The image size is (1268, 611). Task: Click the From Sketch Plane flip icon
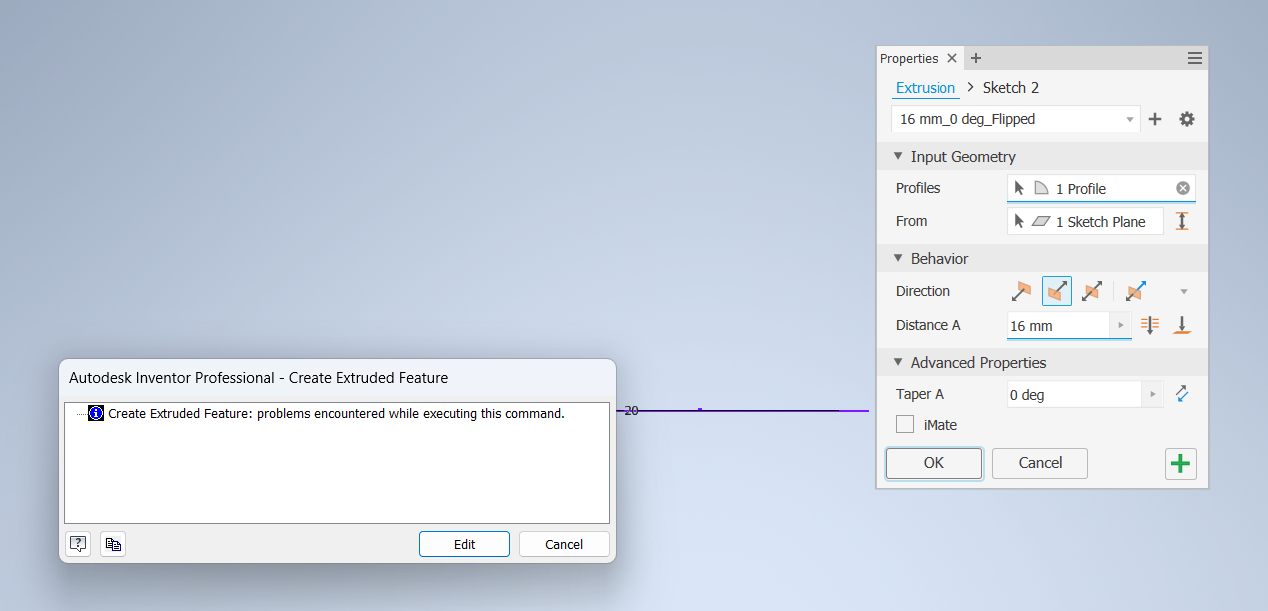point(1182,220)
